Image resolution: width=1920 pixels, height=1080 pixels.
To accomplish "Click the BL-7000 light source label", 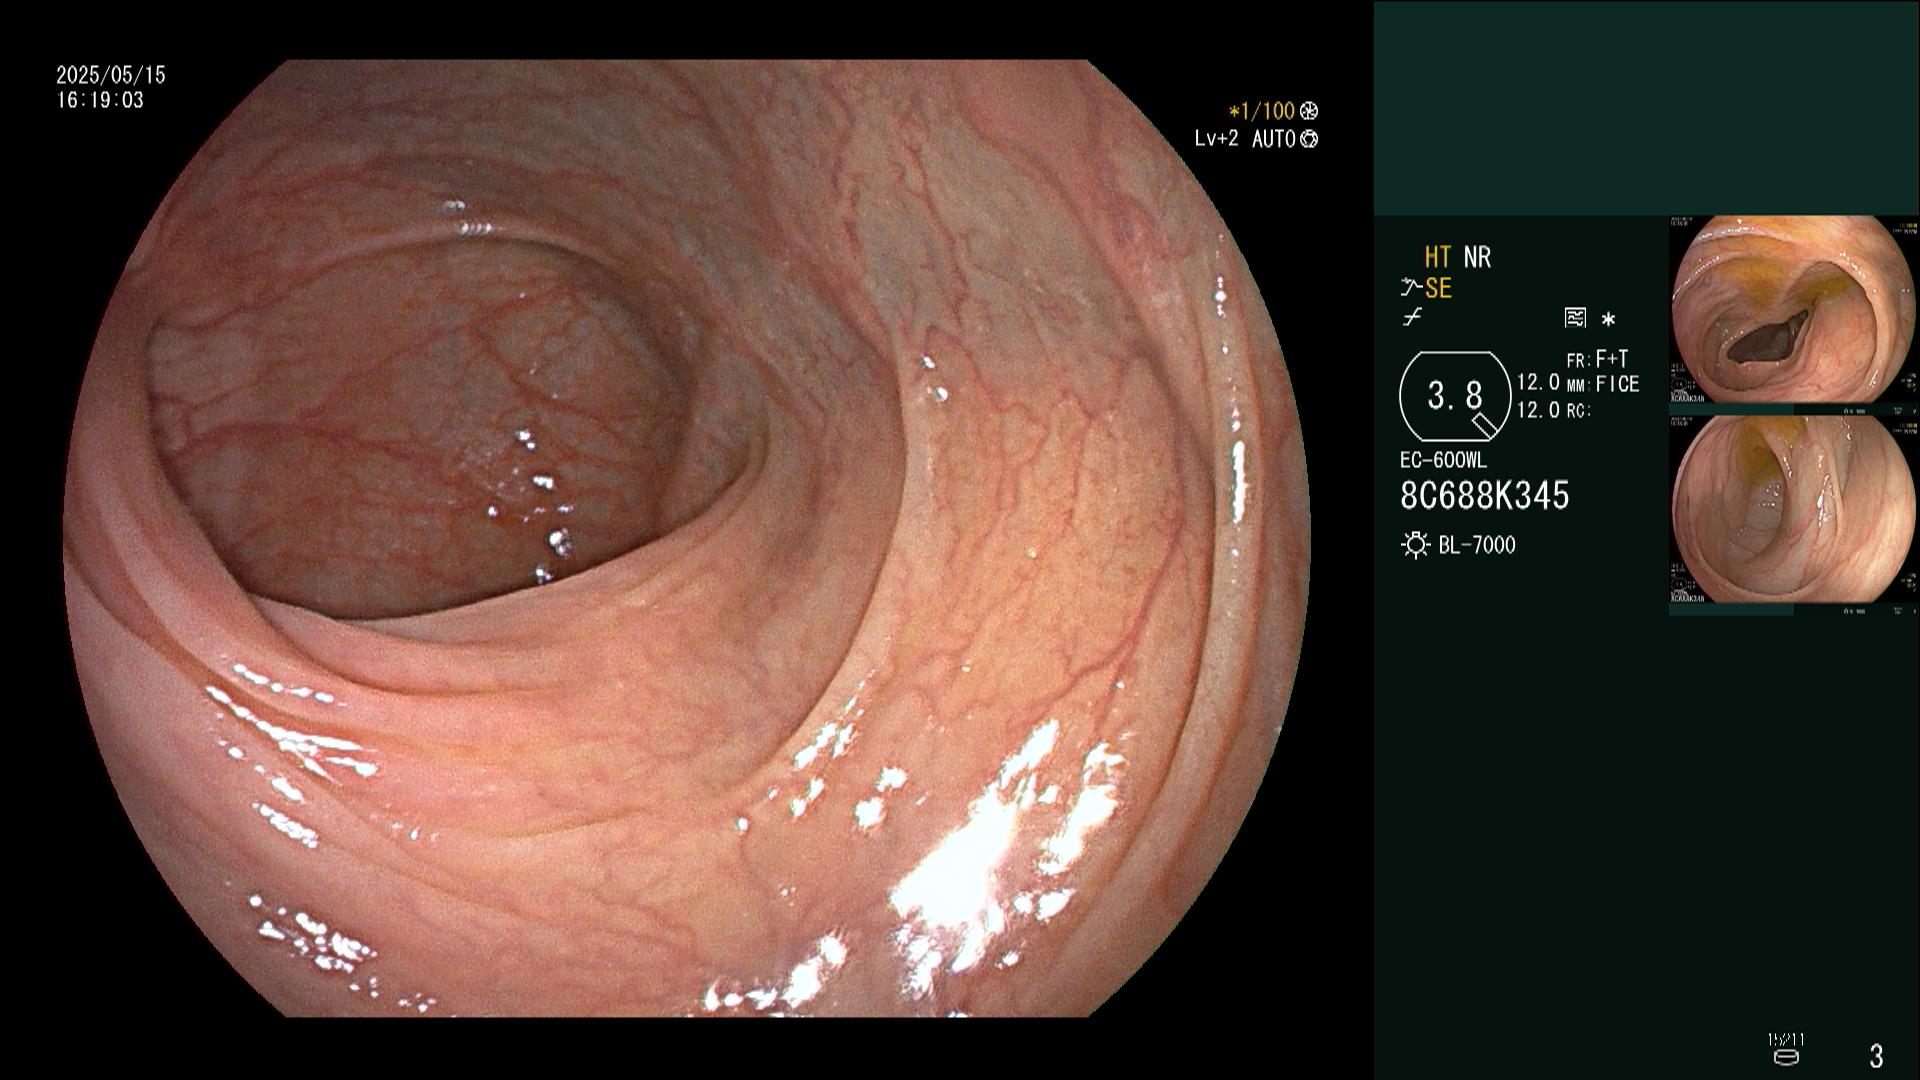I will point(1477,545).
